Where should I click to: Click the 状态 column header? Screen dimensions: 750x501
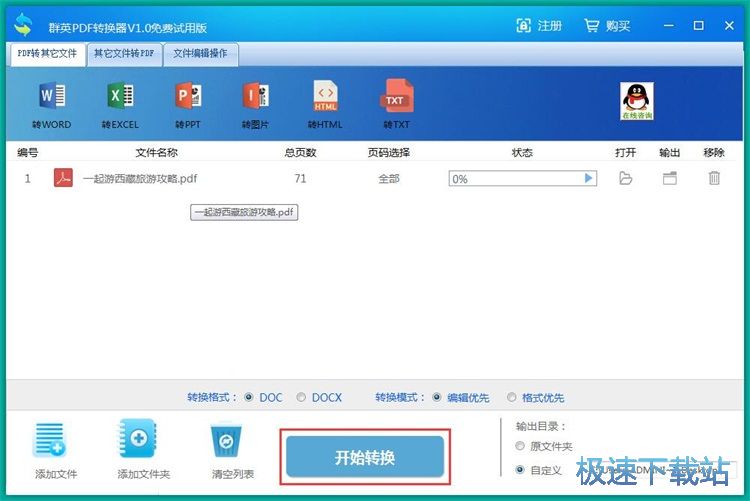[522, 153]
